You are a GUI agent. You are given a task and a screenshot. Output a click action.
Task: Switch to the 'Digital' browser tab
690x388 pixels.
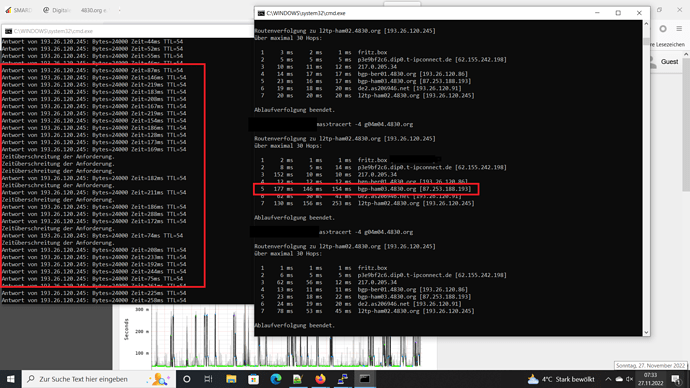pos(57,10)
